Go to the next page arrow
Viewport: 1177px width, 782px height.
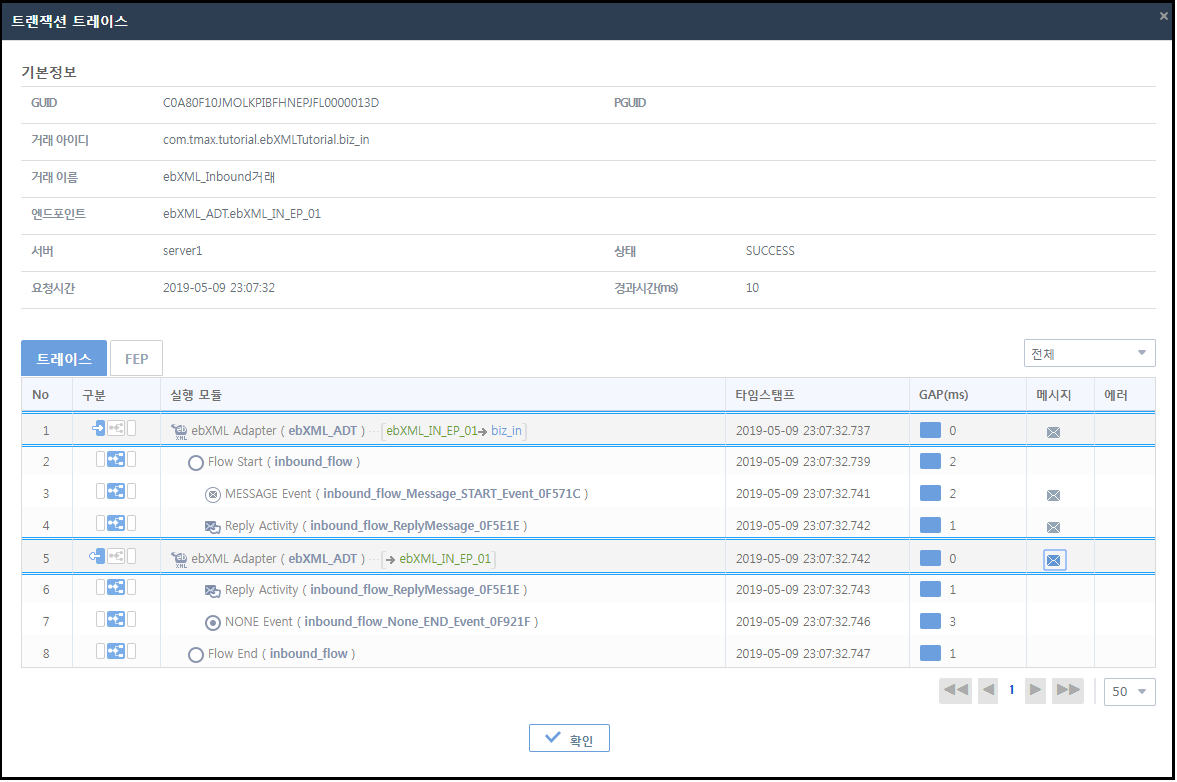(x=1036, y=690)
